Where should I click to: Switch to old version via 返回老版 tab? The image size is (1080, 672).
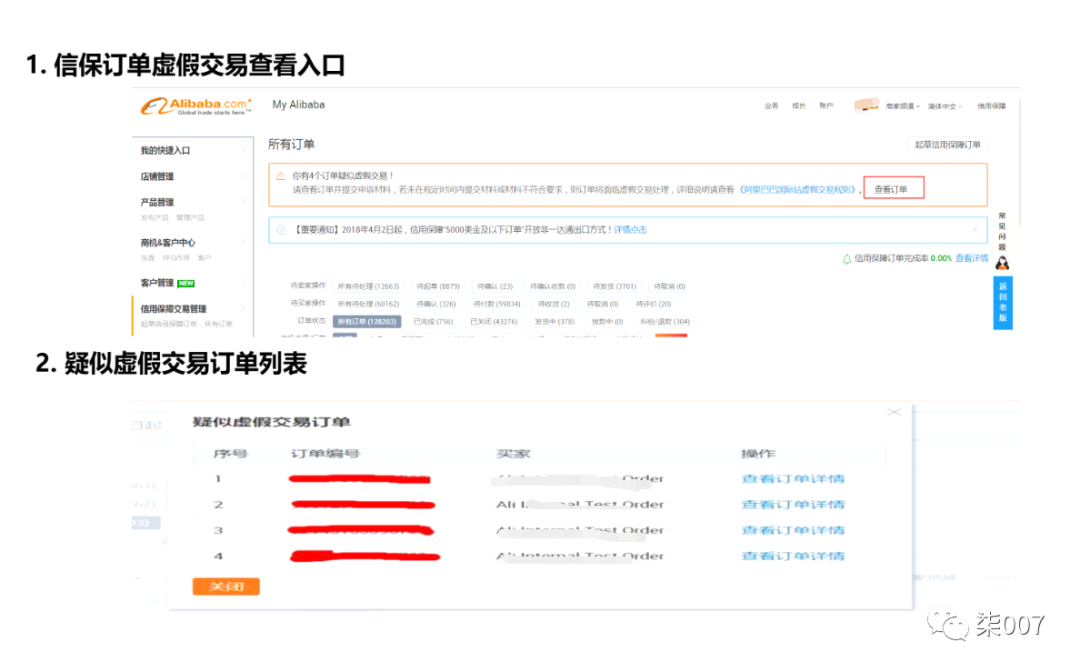pyautogui.click(x=1003, y=302)
